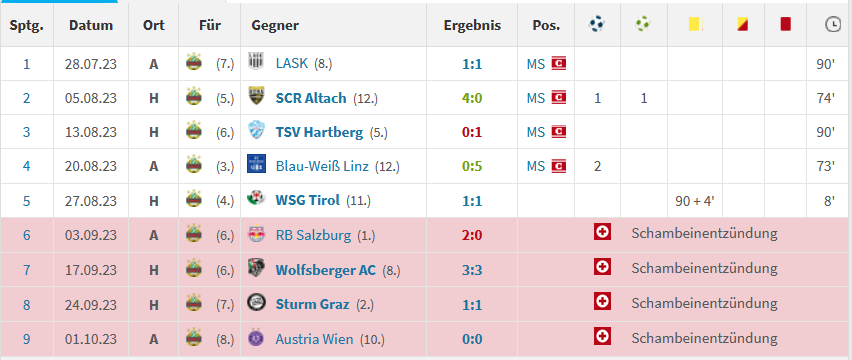Click the SCR Altach club crest
852x360 pixels.
click(256, 97)
